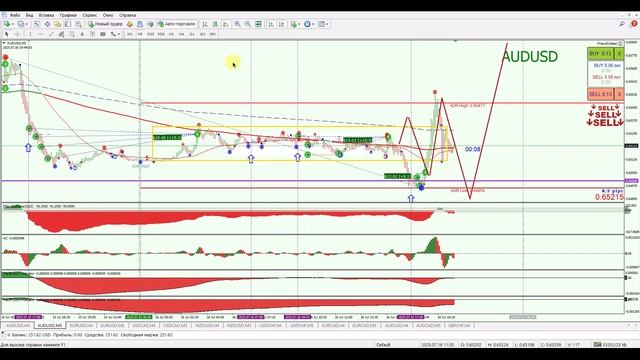Switch to the EURCAD,M5 chart tab

pyautogui.click(x=364, y=325)
